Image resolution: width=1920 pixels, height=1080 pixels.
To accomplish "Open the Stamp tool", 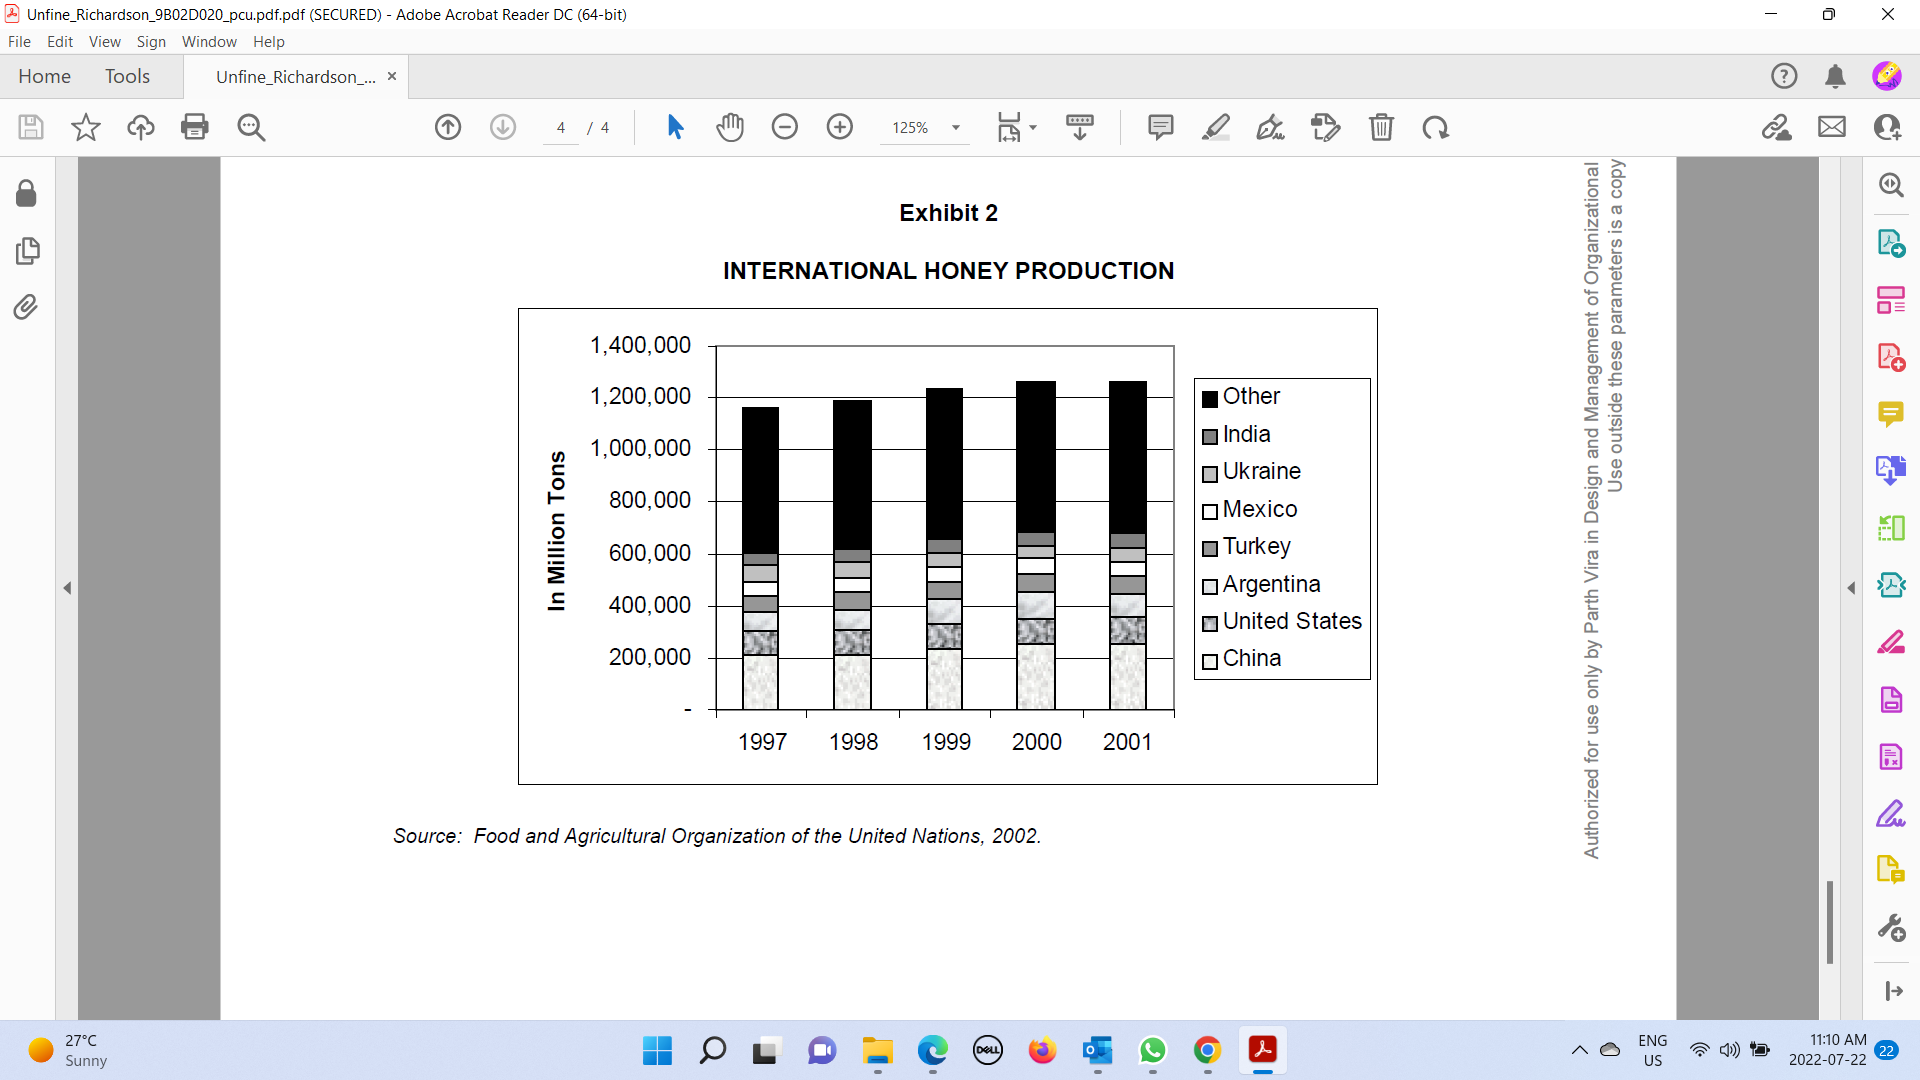I will [1326, 127].
